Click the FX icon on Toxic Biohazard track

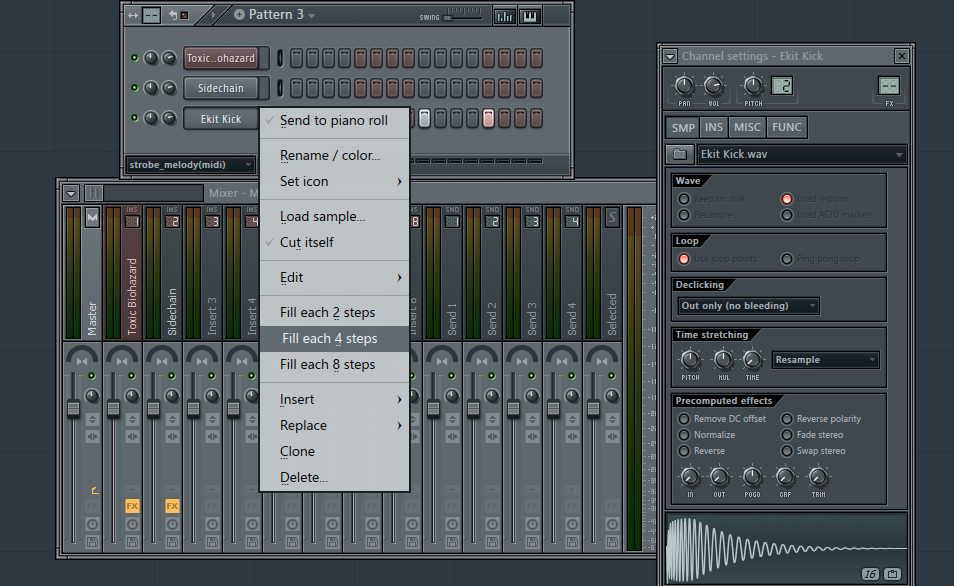point(132,506)
